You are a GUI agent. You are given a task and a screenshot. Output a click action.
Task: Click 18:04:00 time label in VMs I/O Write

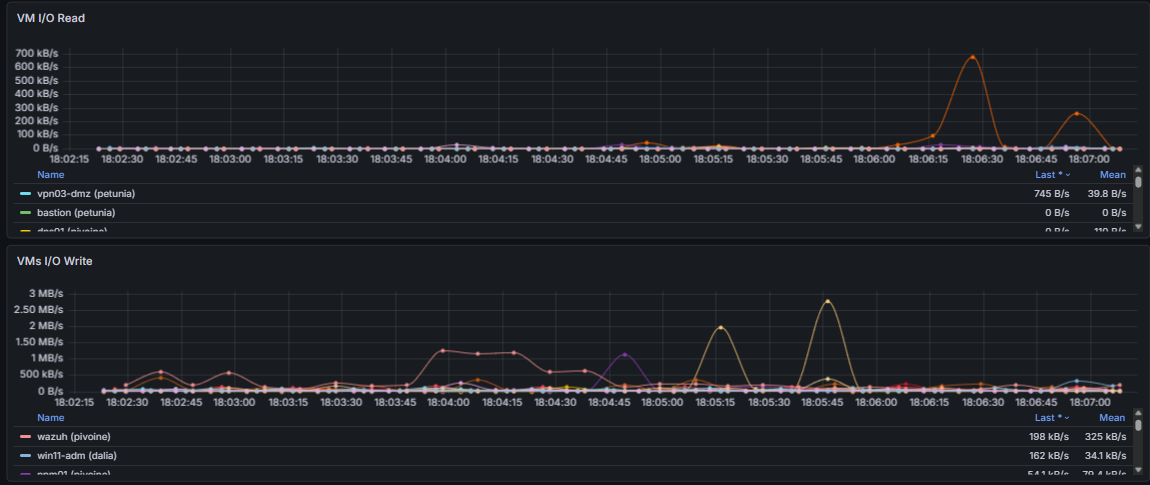449,402
